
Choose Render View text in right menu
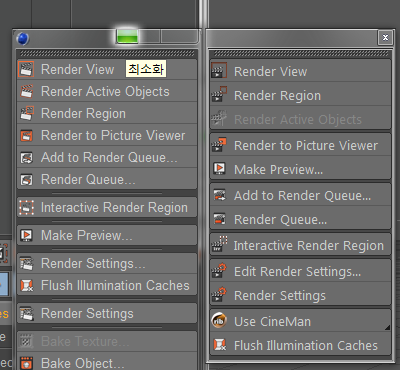tap(270, 71)
